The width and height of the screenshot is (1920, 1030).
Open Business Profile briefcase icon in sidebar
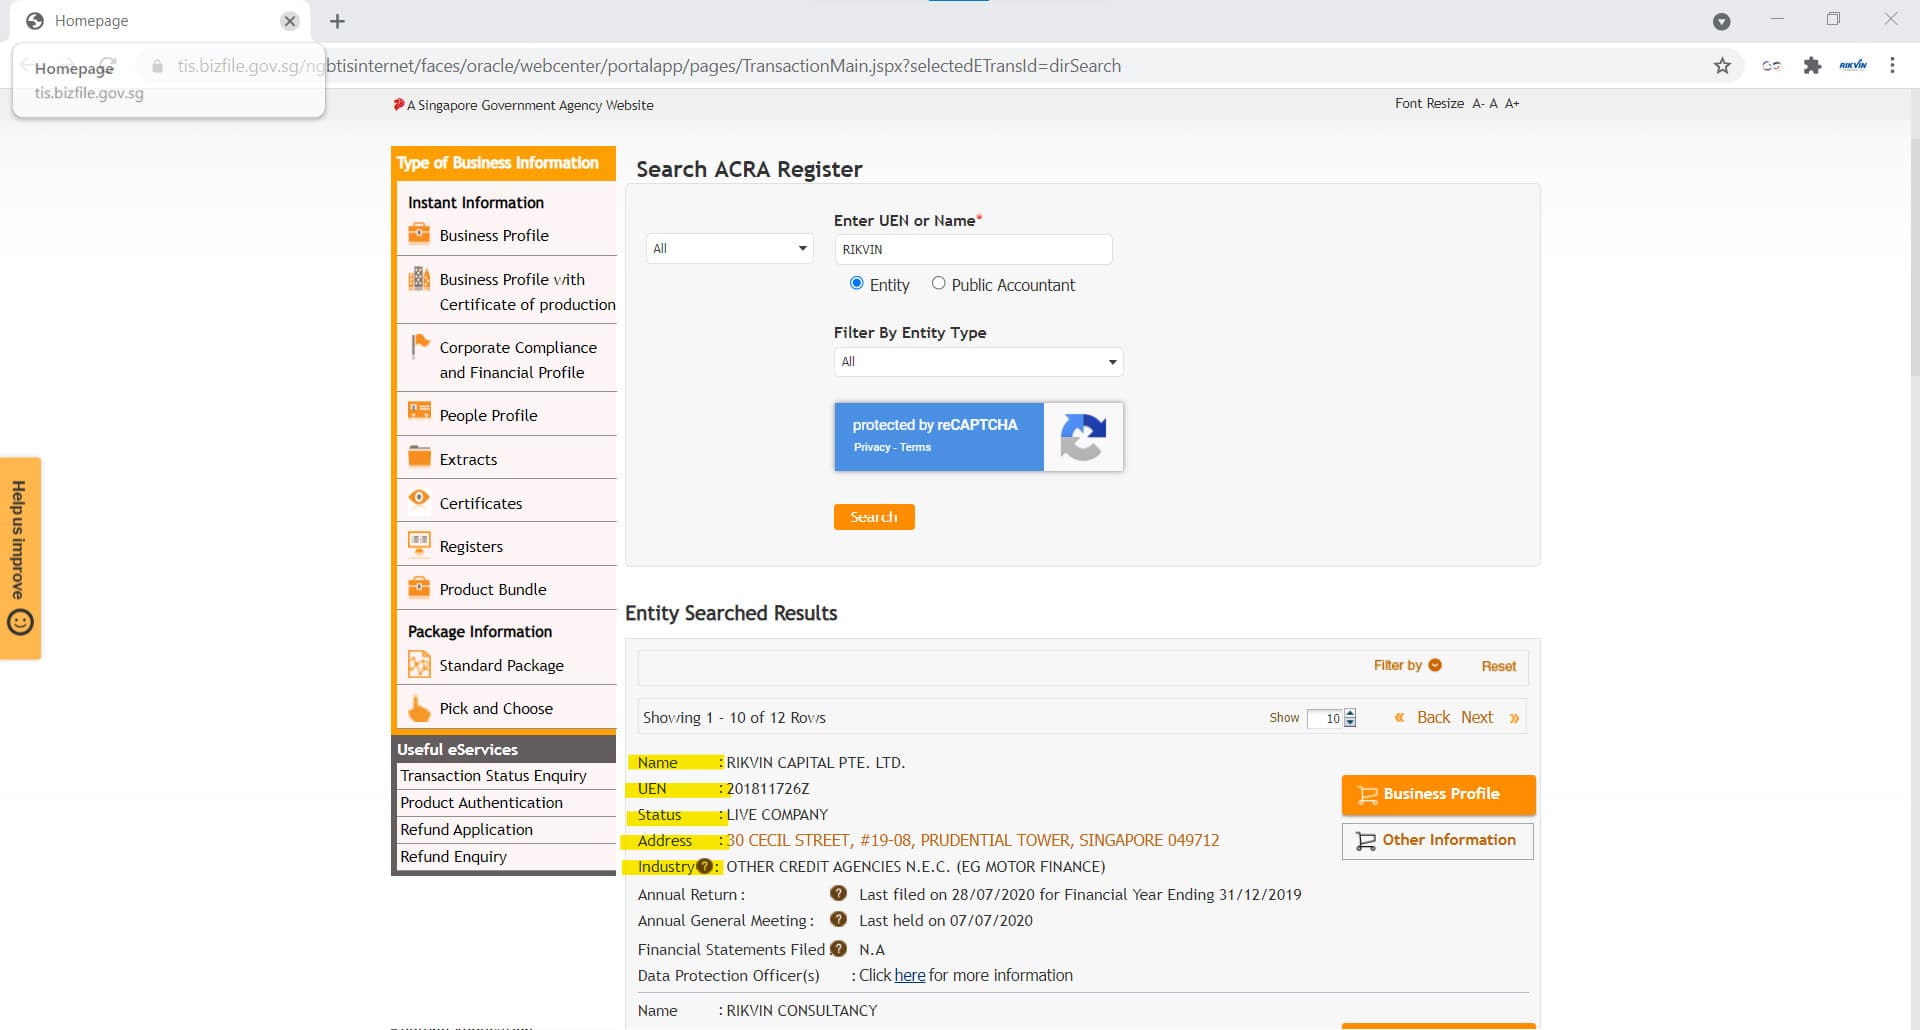[419, 234]
